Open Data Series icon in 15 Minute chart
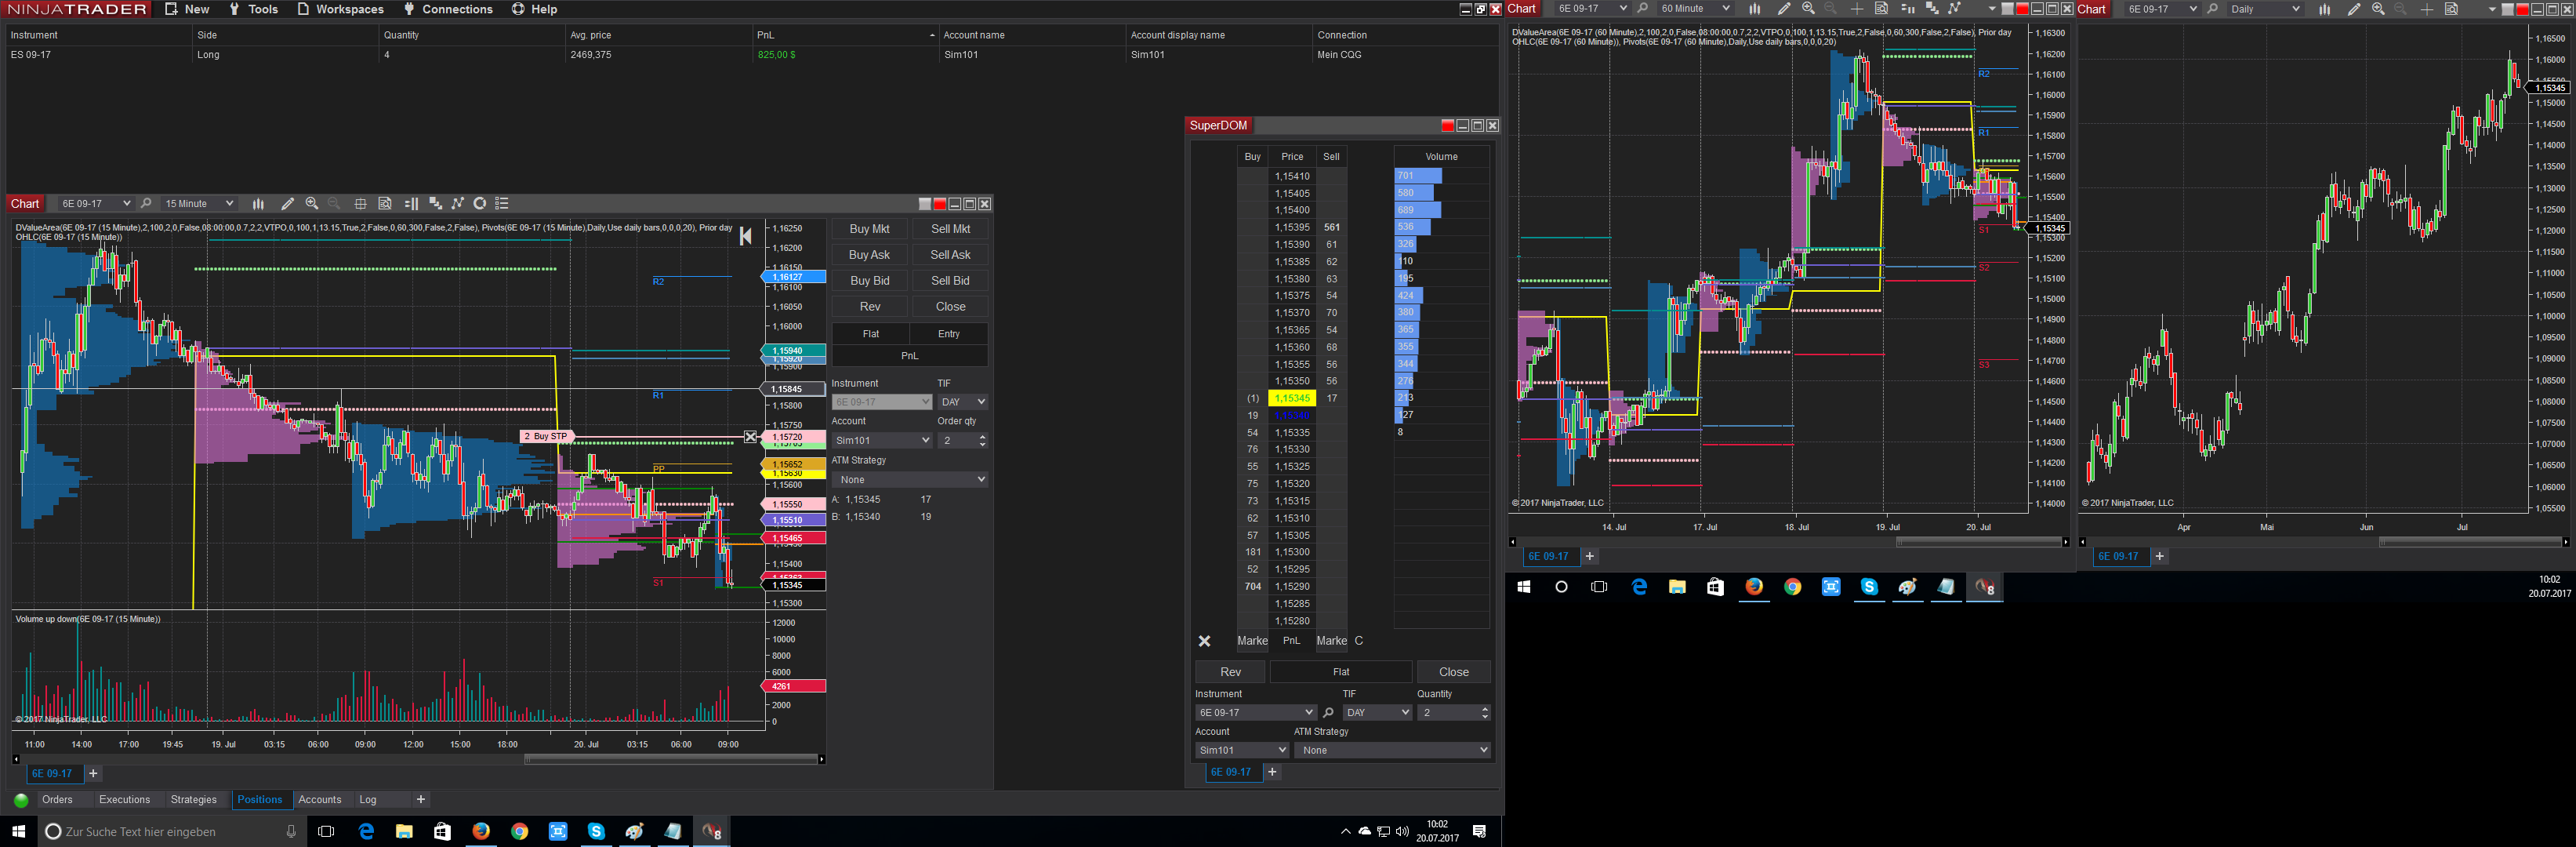This screenshot has width=2576, height=847. click(x=435, y=203)
